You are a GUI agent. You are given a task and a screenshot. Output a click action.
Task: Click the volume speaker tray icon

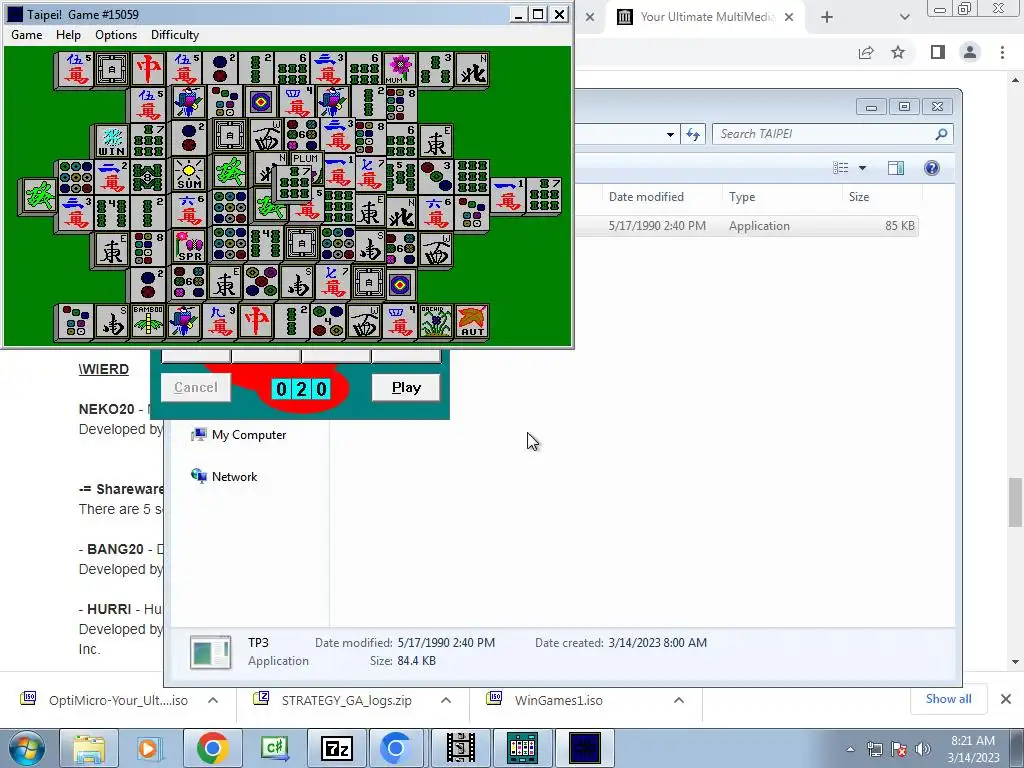click(x=923, y=749)
